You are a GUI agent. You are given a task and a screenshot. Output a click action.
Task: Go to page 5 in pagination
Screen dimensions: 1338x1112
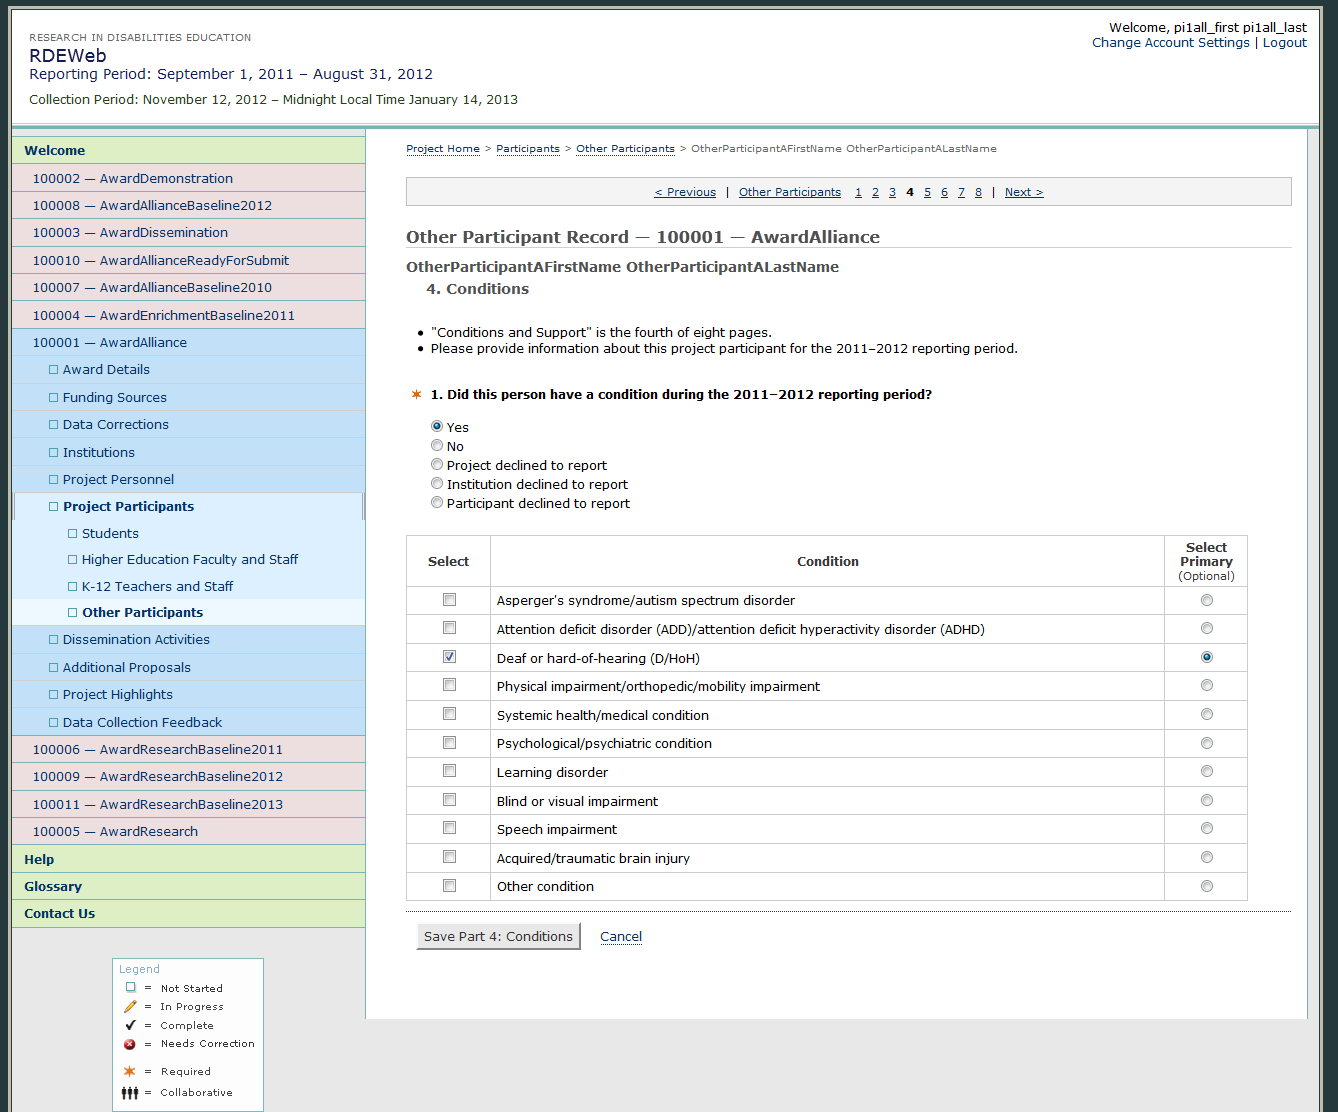(927, 192)
